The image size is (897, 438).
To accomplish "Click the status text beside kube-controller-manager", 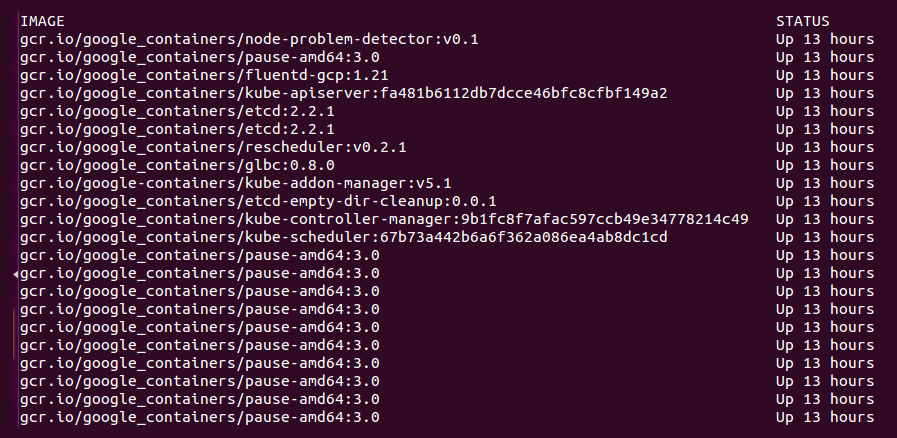I will click(x=824, y=220).
